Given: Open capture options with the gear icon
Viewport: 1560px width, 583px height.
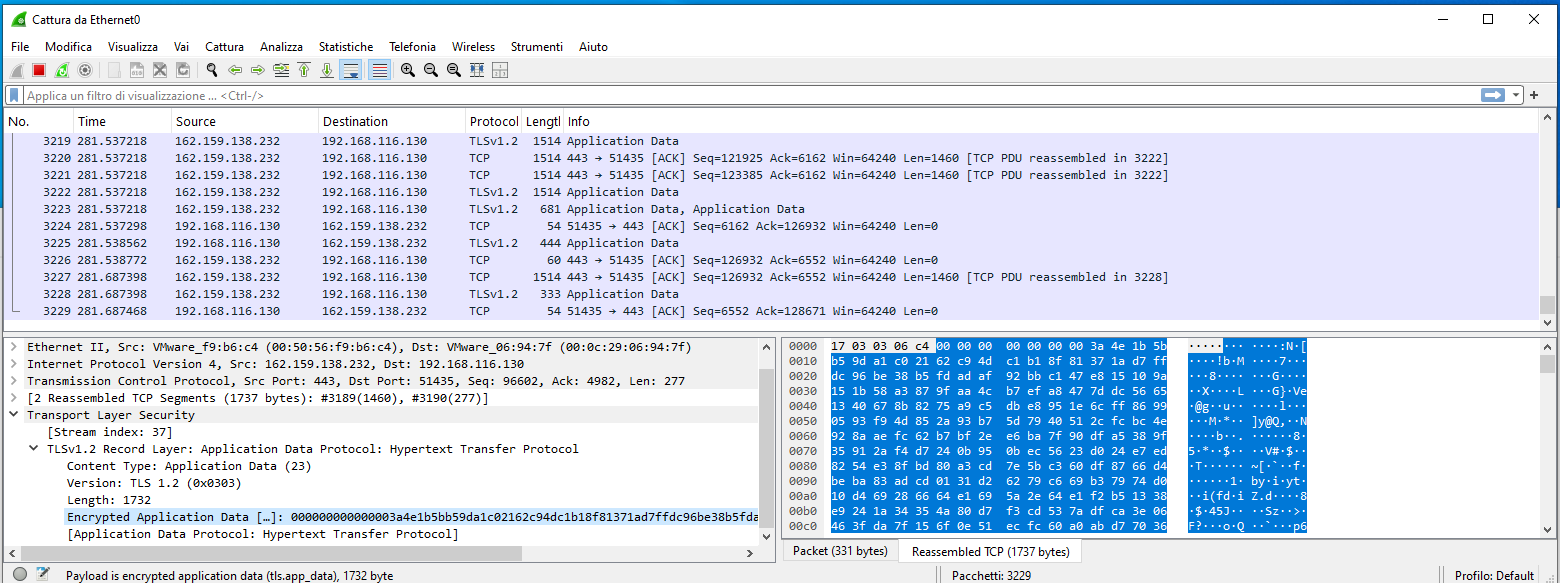Looking at the screenshot, I should tap(85, 70).
